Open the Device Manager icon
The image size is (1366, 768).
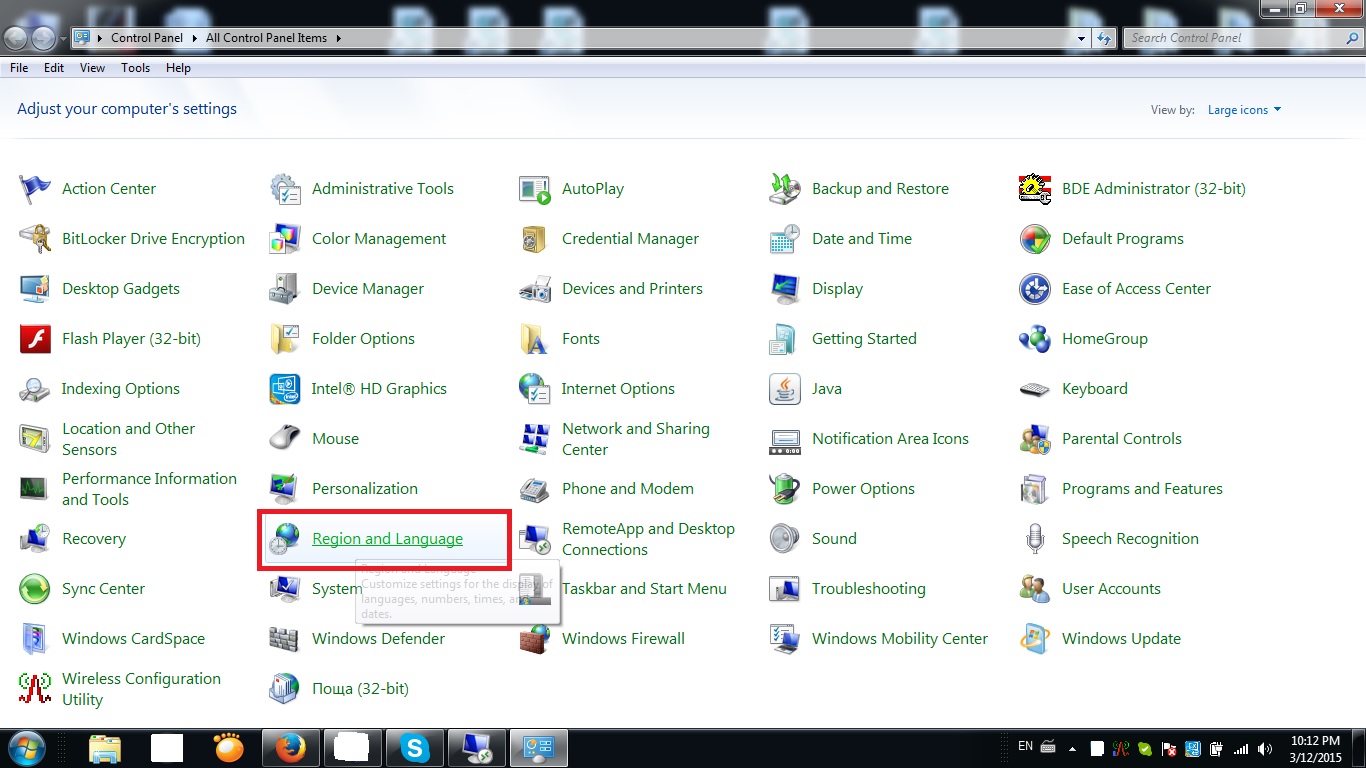(285, 288)
